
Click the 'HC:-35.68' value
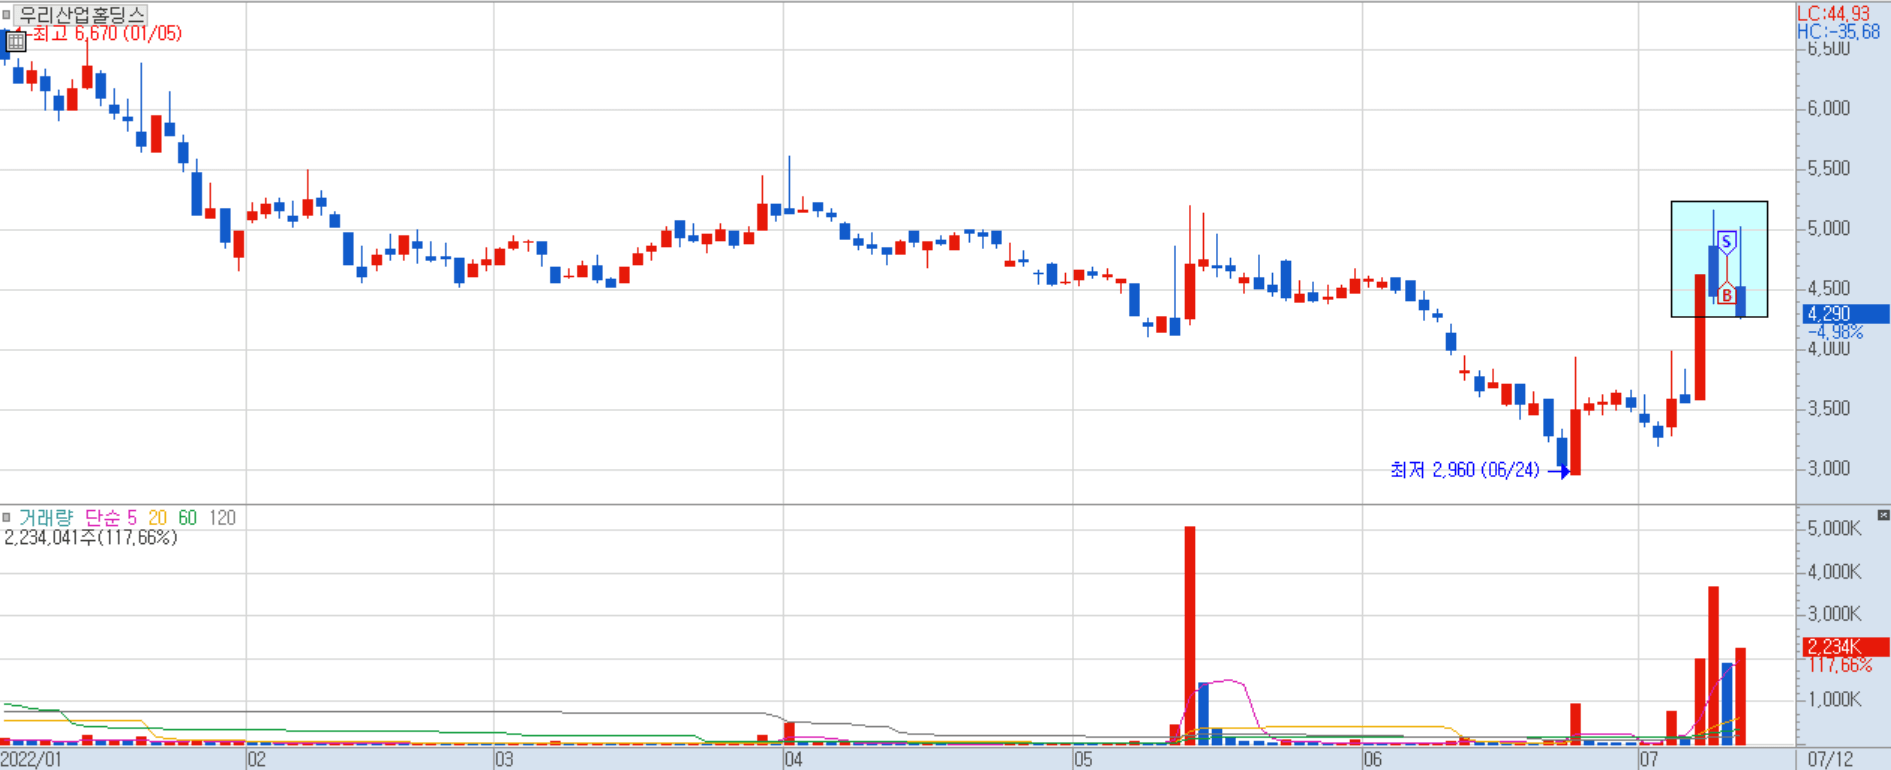coord(1838,31)
